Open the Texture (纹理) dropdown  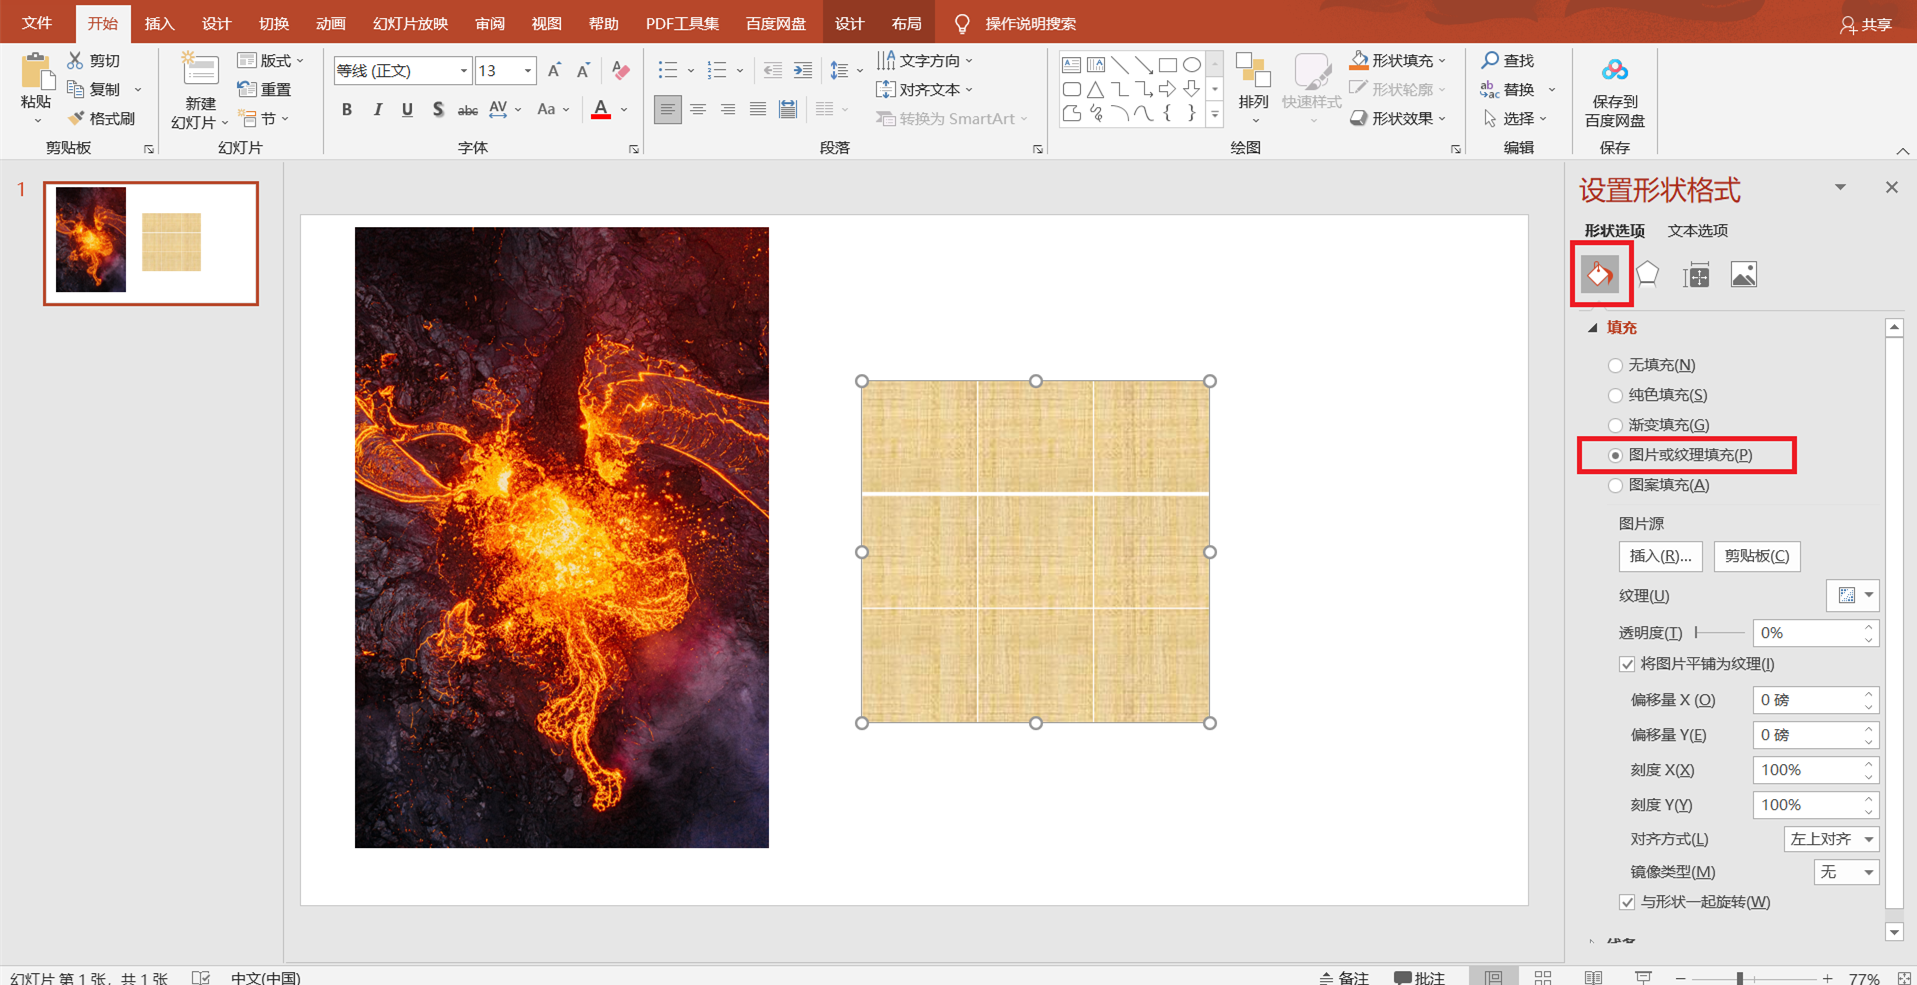1853,595
